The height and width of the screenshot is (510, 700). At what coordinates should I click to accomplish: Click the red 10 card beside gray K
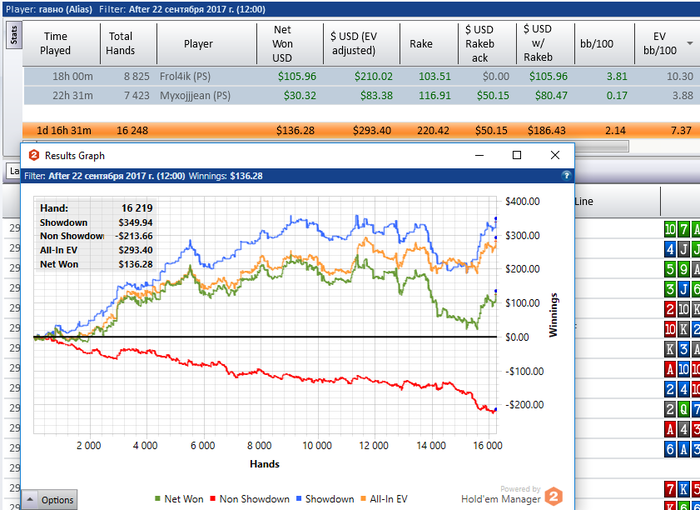670,329
